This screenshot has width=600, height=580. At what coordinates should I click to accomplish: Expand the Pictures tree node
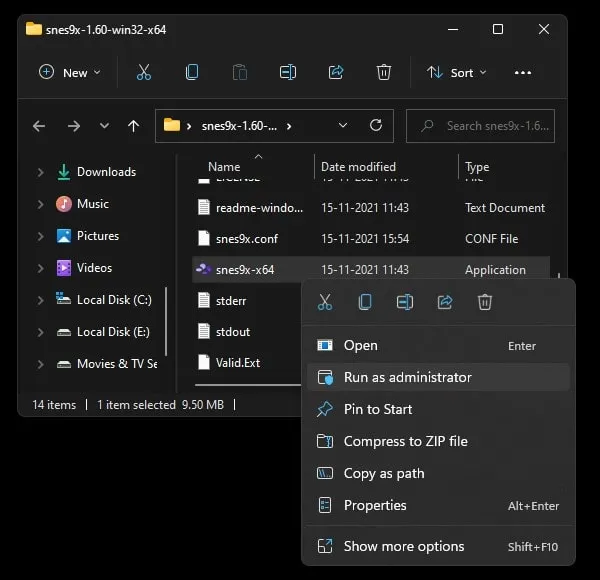[40, 236]
